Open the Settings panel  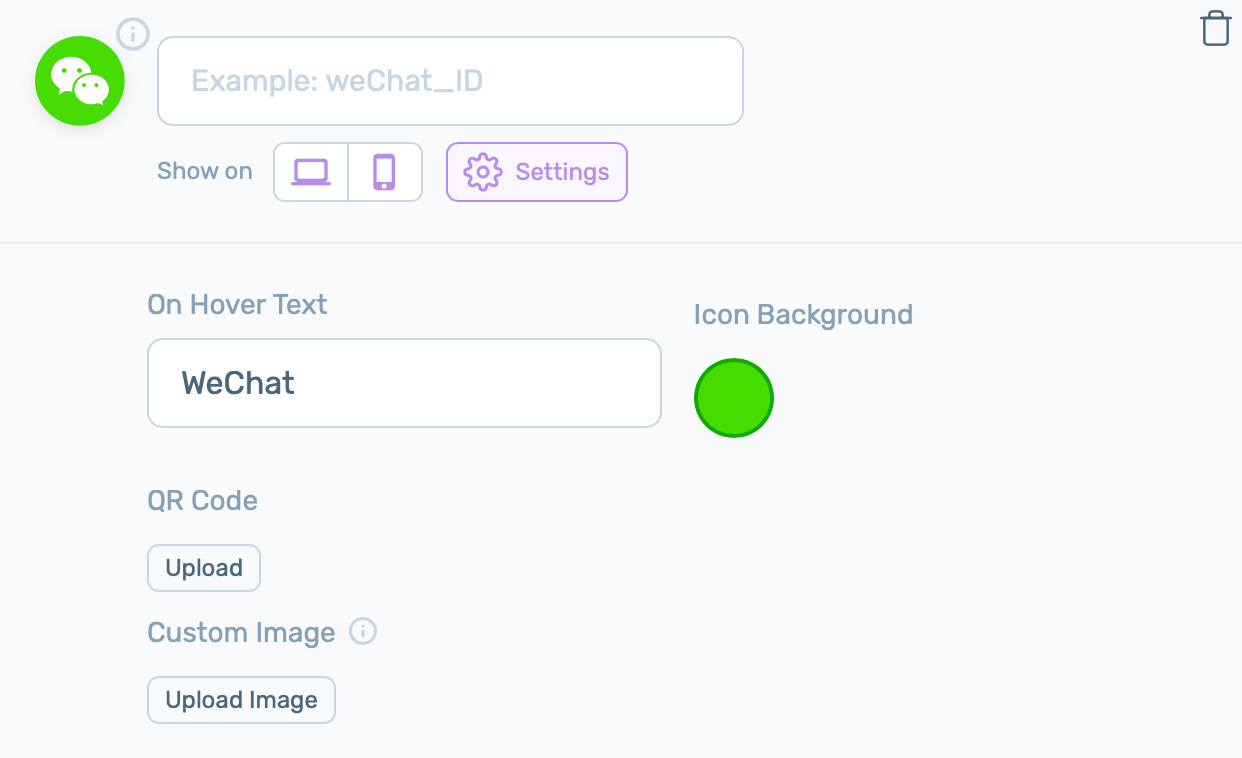tap(537, 172)
